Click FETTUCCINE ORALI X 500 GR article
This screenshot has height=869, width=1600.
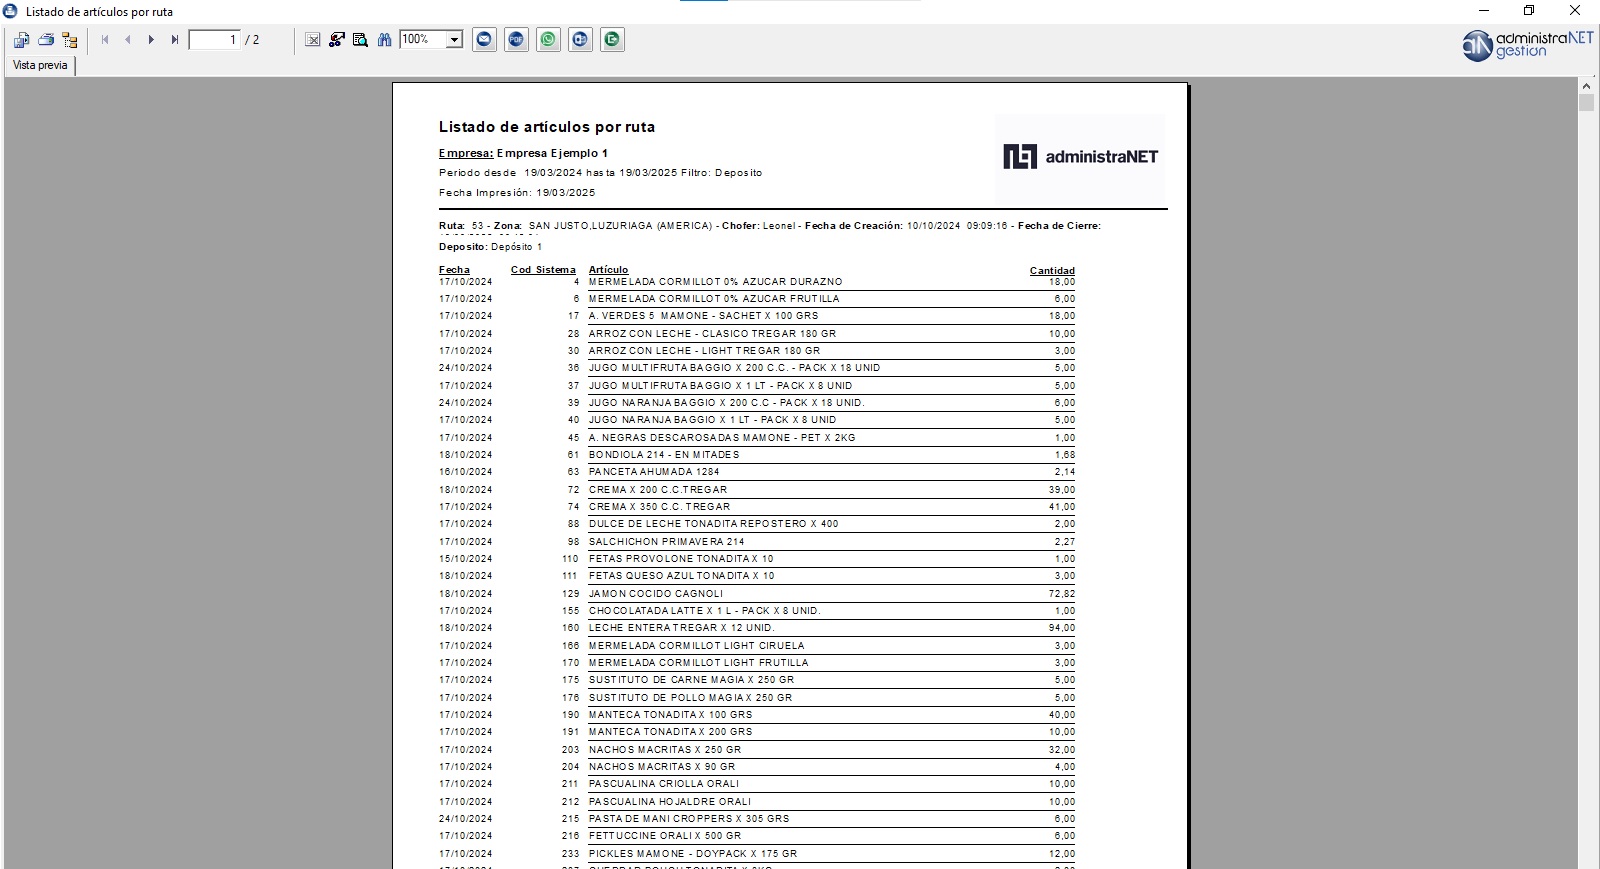pyautogui.click(x=665, y=836)
